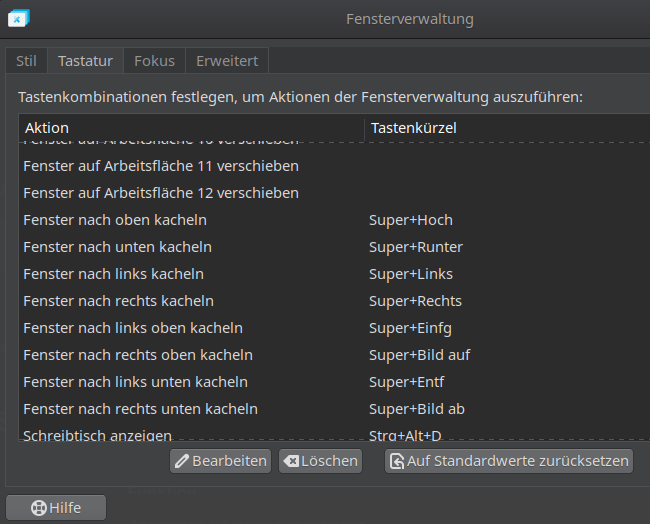This screenshot has width=650, height=524.
Task: Sort by the Tastenkürzel column header
Action: pos(507,128)
